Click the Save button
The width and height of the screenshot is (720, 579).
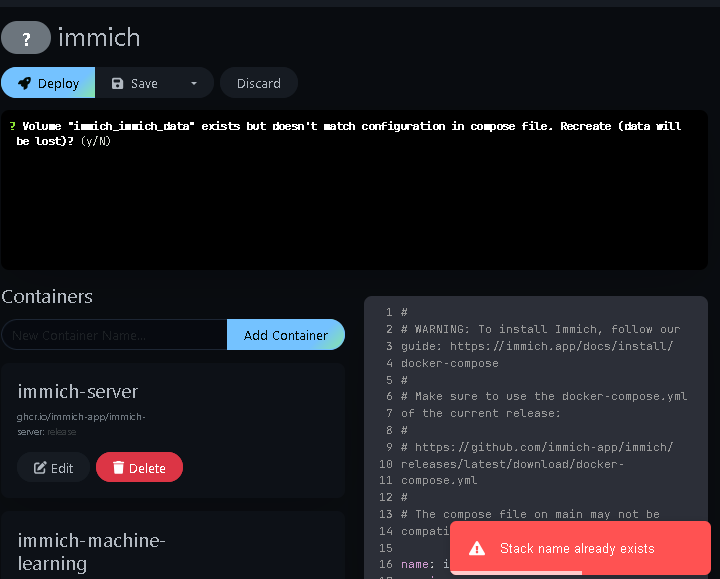click(x=135, y=83)
